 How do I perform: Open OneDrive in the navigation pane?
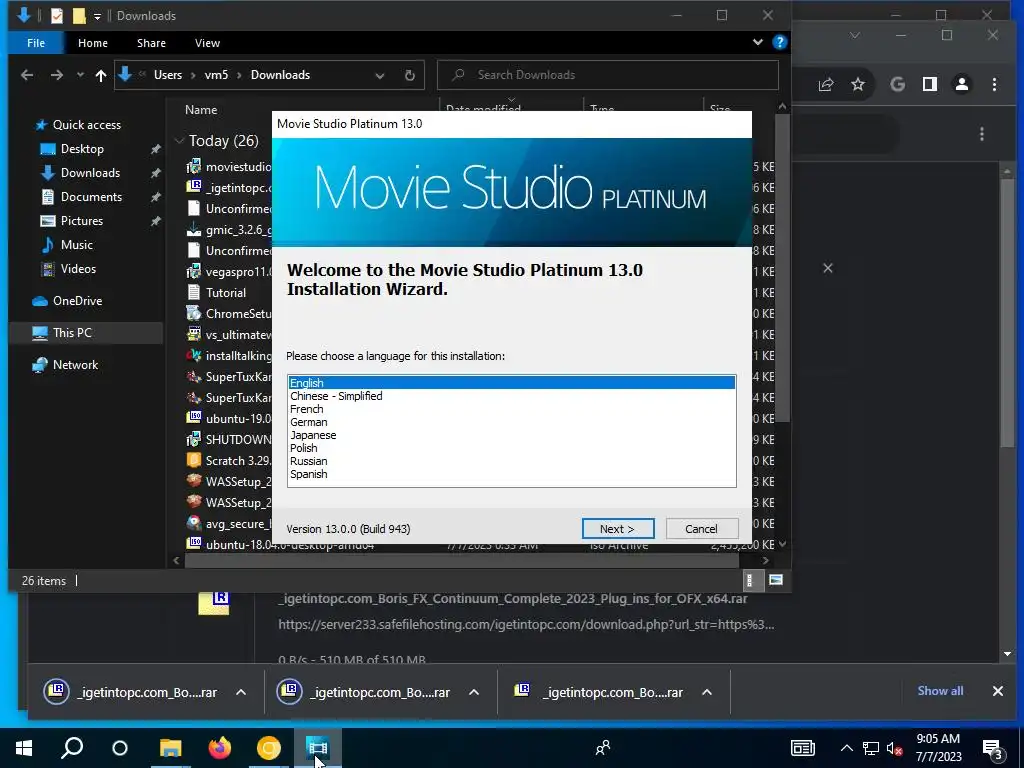coord(77,301)
